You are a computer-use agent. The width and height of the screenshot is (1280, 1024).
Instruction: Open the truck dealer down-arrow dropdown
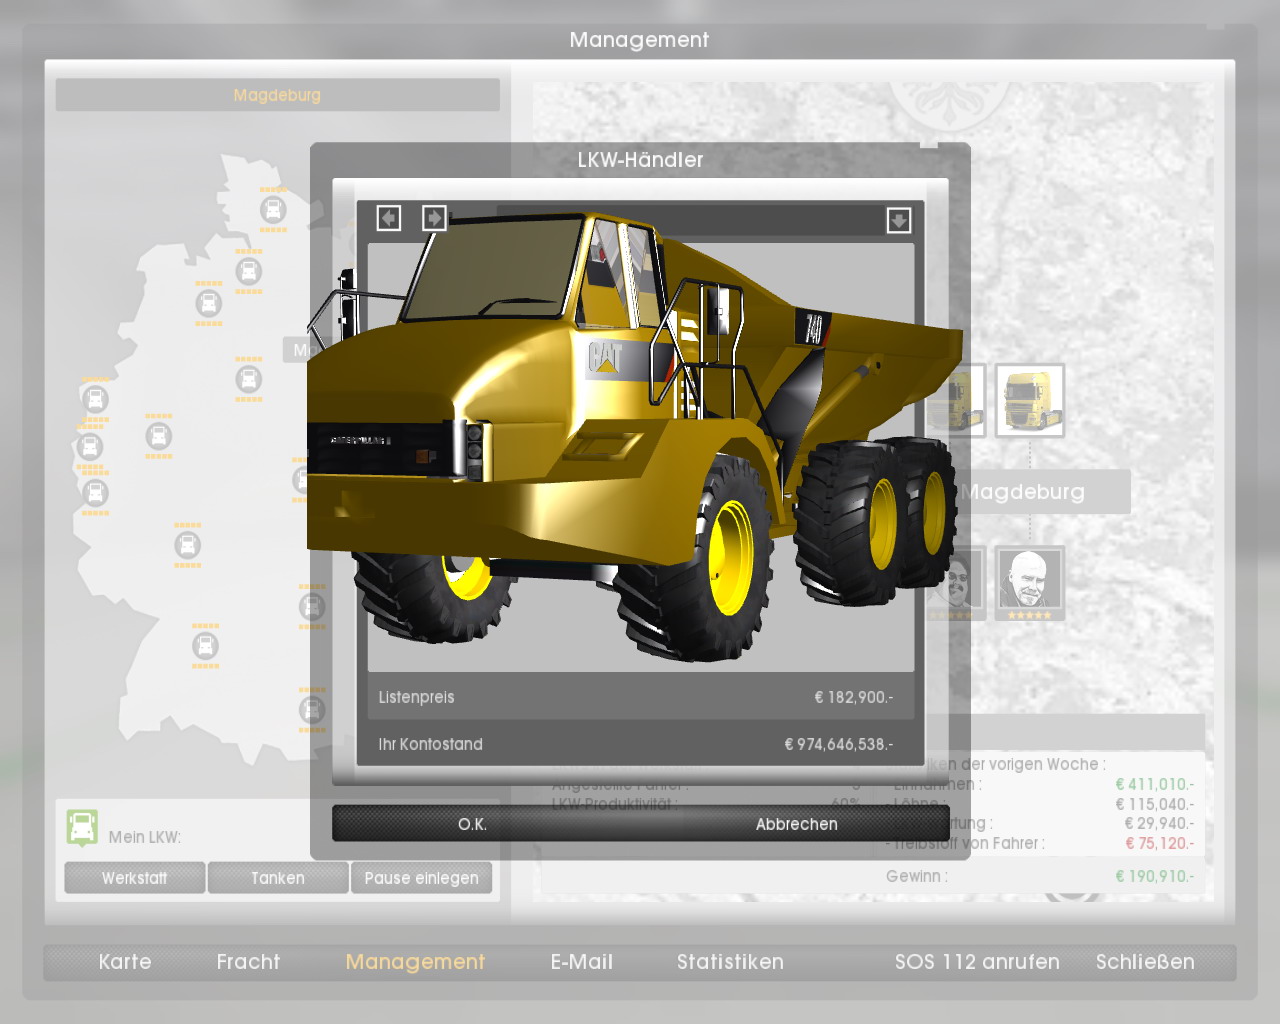click(x=899, y=220)
